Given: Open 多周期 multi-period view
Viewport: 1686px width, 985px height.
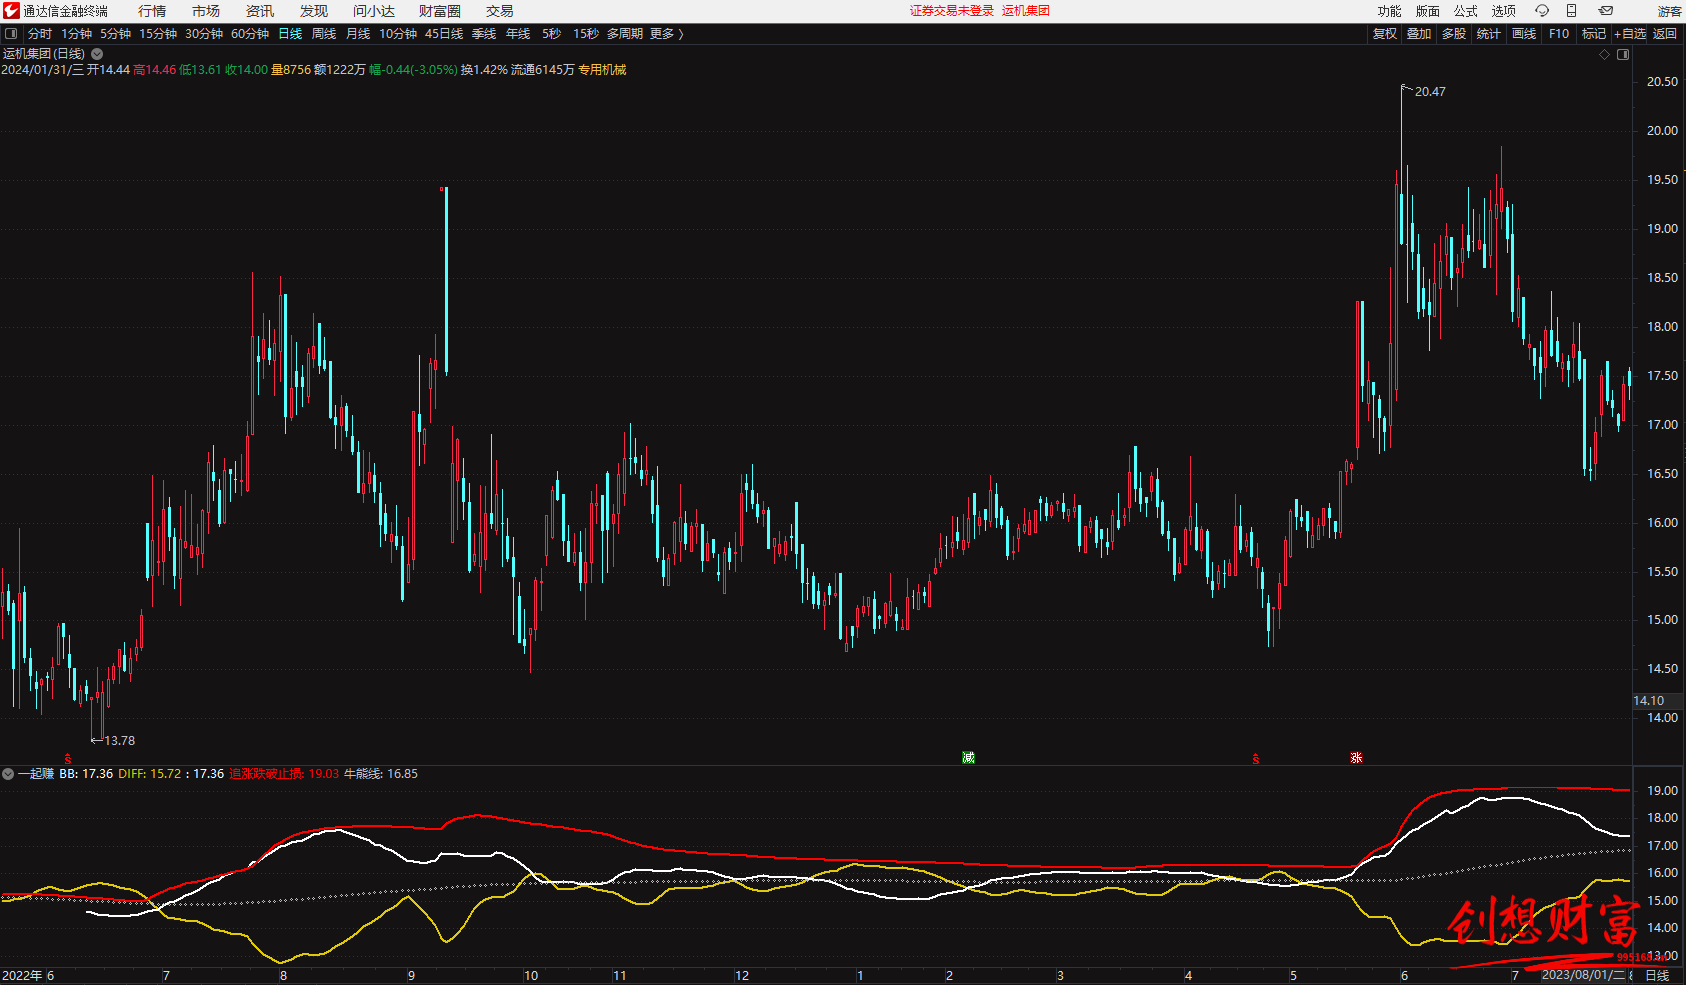Looking at the screenshot, I should click(x=625, y=34).
